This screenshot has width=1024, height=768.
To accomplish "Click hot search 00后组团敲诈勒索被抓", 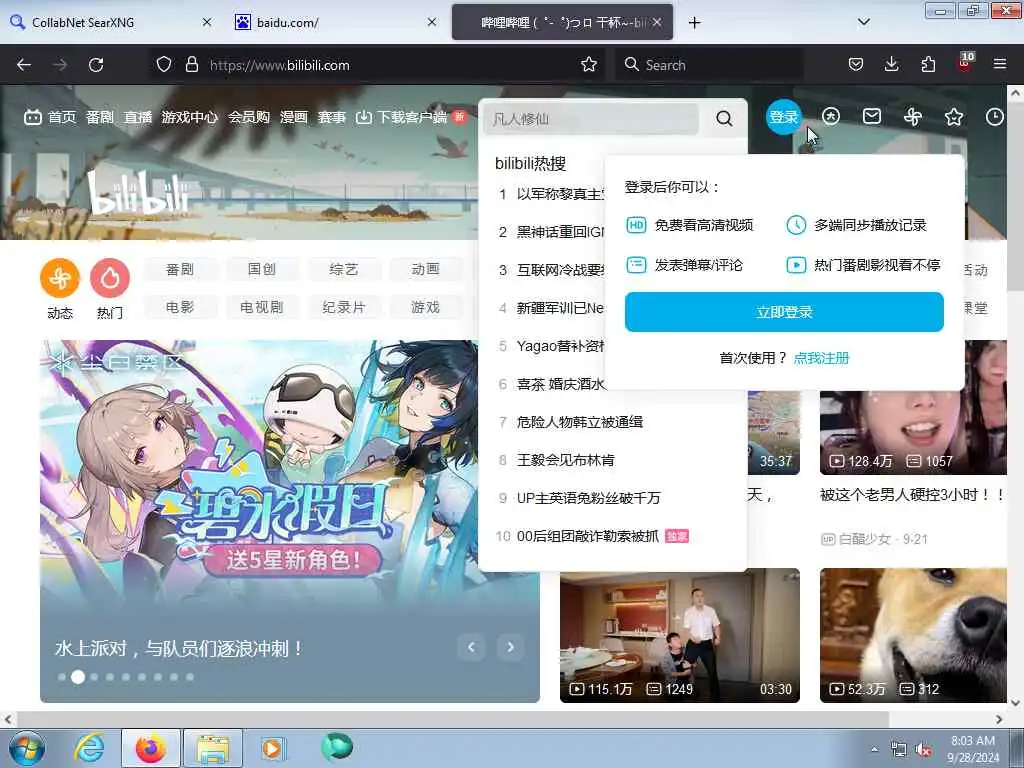I will tap(588, 536).
